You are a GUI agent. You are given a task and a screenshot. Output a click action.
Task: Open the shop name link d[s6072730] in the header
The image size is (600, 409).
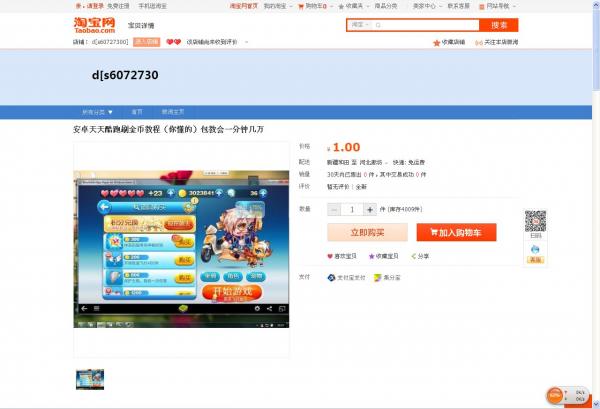click(110, 42)
